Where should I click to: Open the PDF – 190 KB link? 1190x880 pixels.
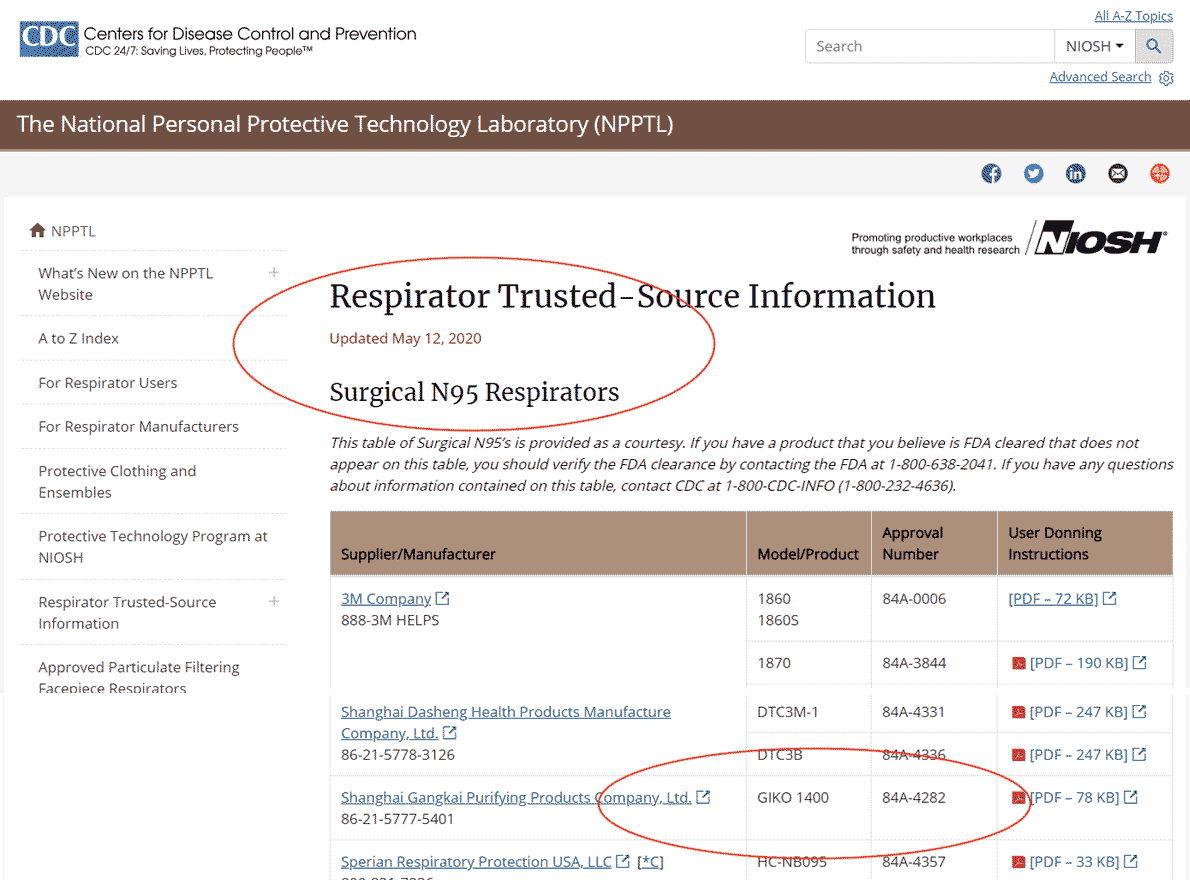1078,663
